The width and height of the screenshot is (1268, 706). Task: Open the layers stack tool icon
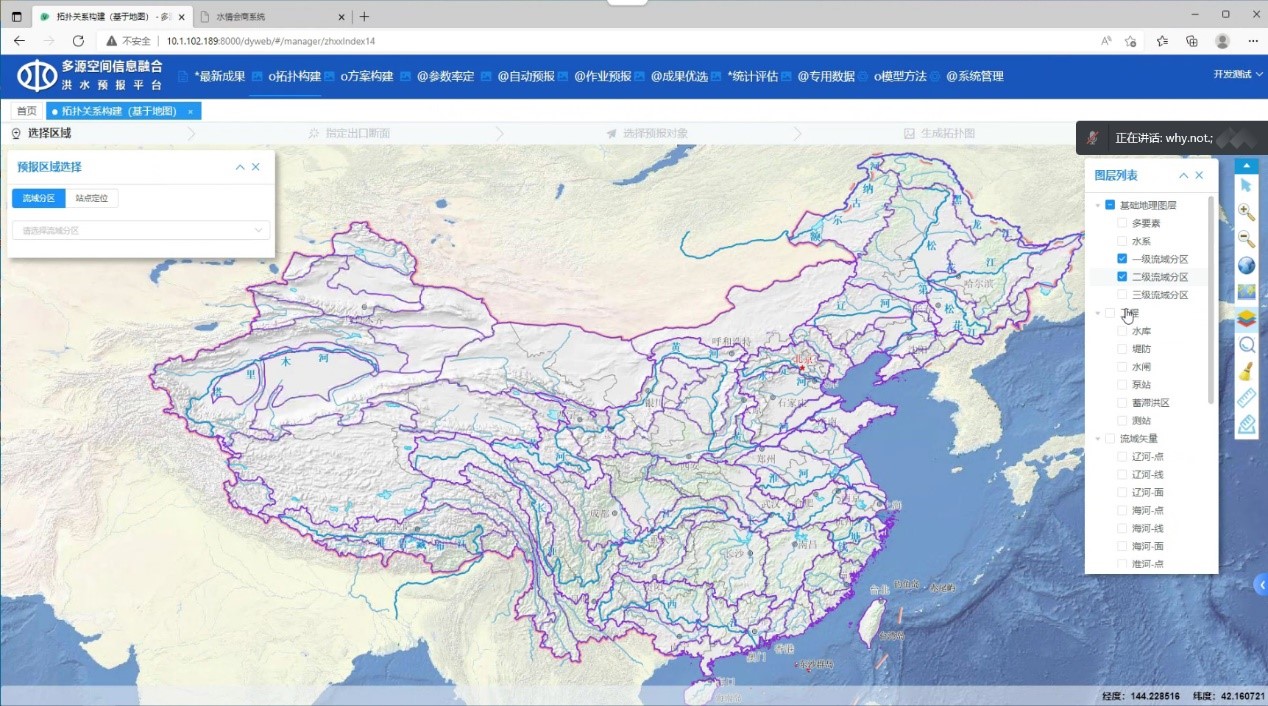click(1246, 319)
